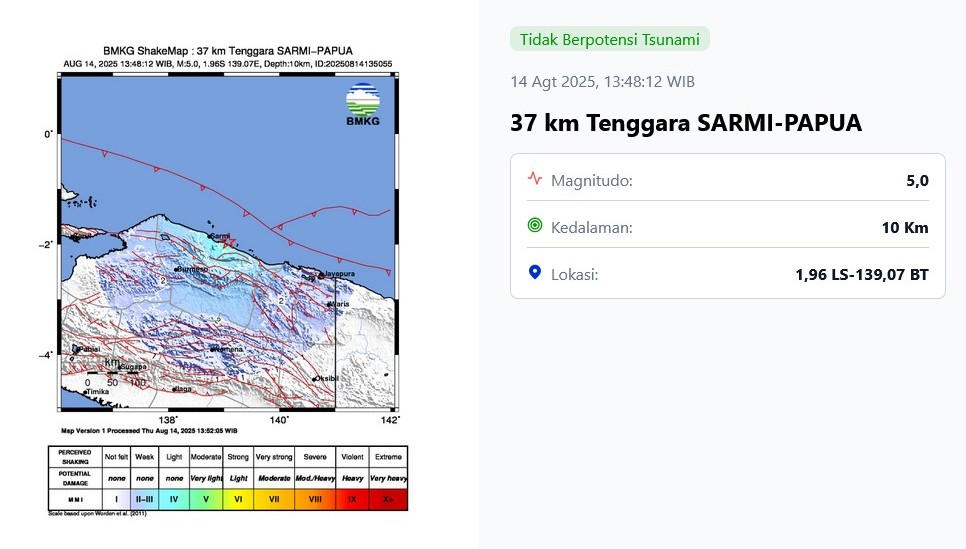Screen dimensions: 966x549
Task: Click the Map Version 1 Processed text
Action: coord(149,431)
